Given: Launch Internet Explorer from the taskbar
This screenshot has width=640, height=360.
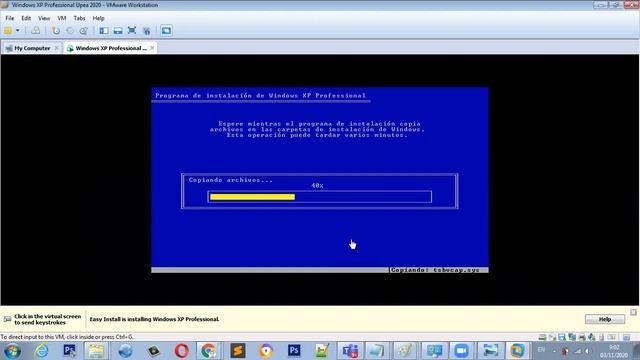Looking at the screenshot, I should (x=42, y=351).
